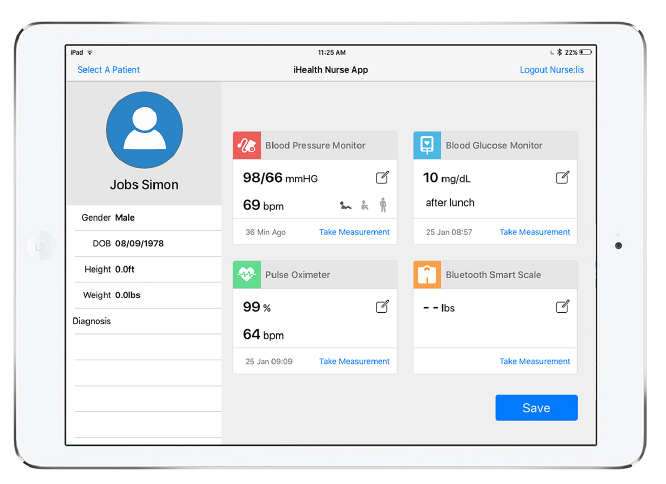666x484 pixels.
Task: Take Measurement for Pulse Oximeter
Action: pyautogui.click(x=354, y=362)
